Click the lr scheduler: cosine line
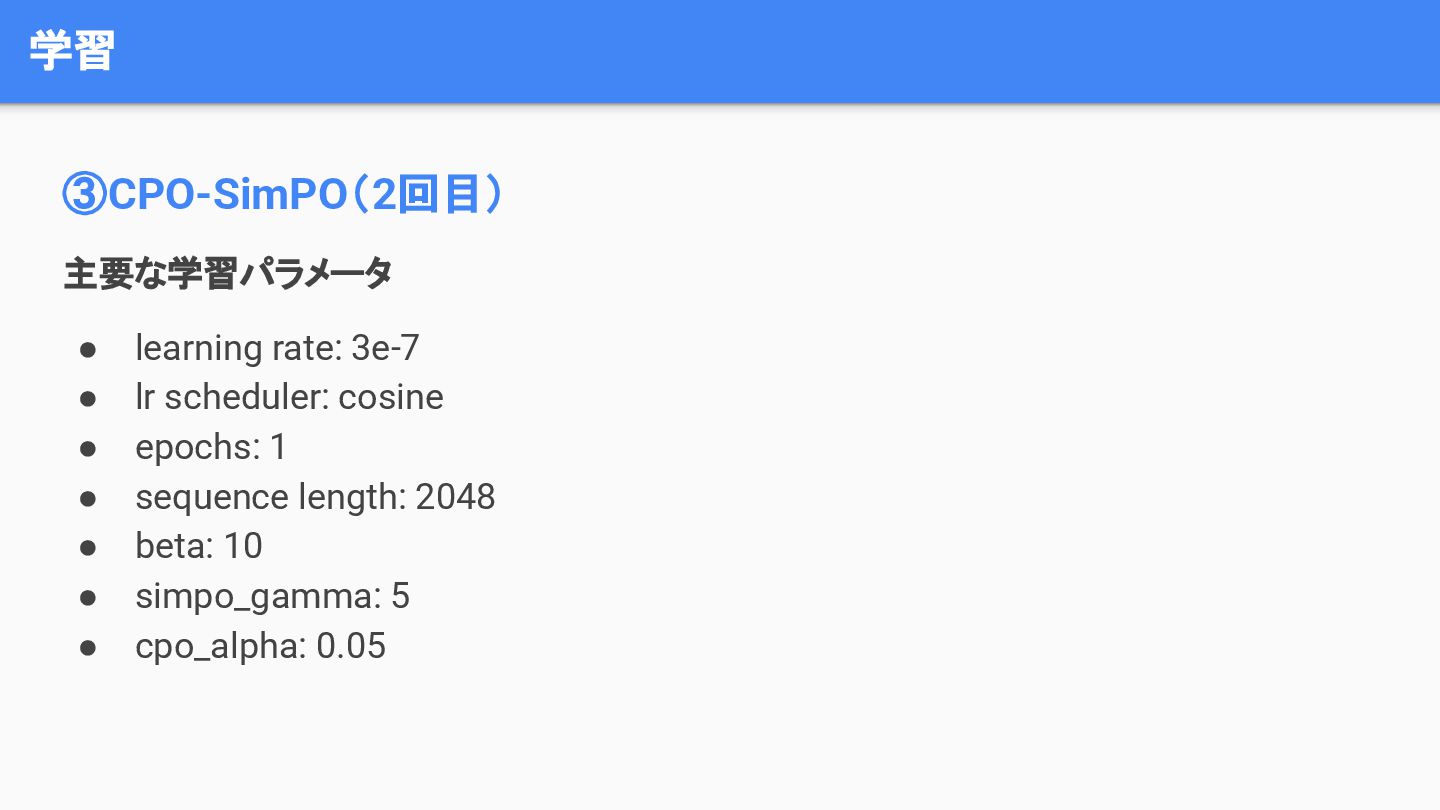This screenshot has width=1440, height=810. tap(289, 397)
